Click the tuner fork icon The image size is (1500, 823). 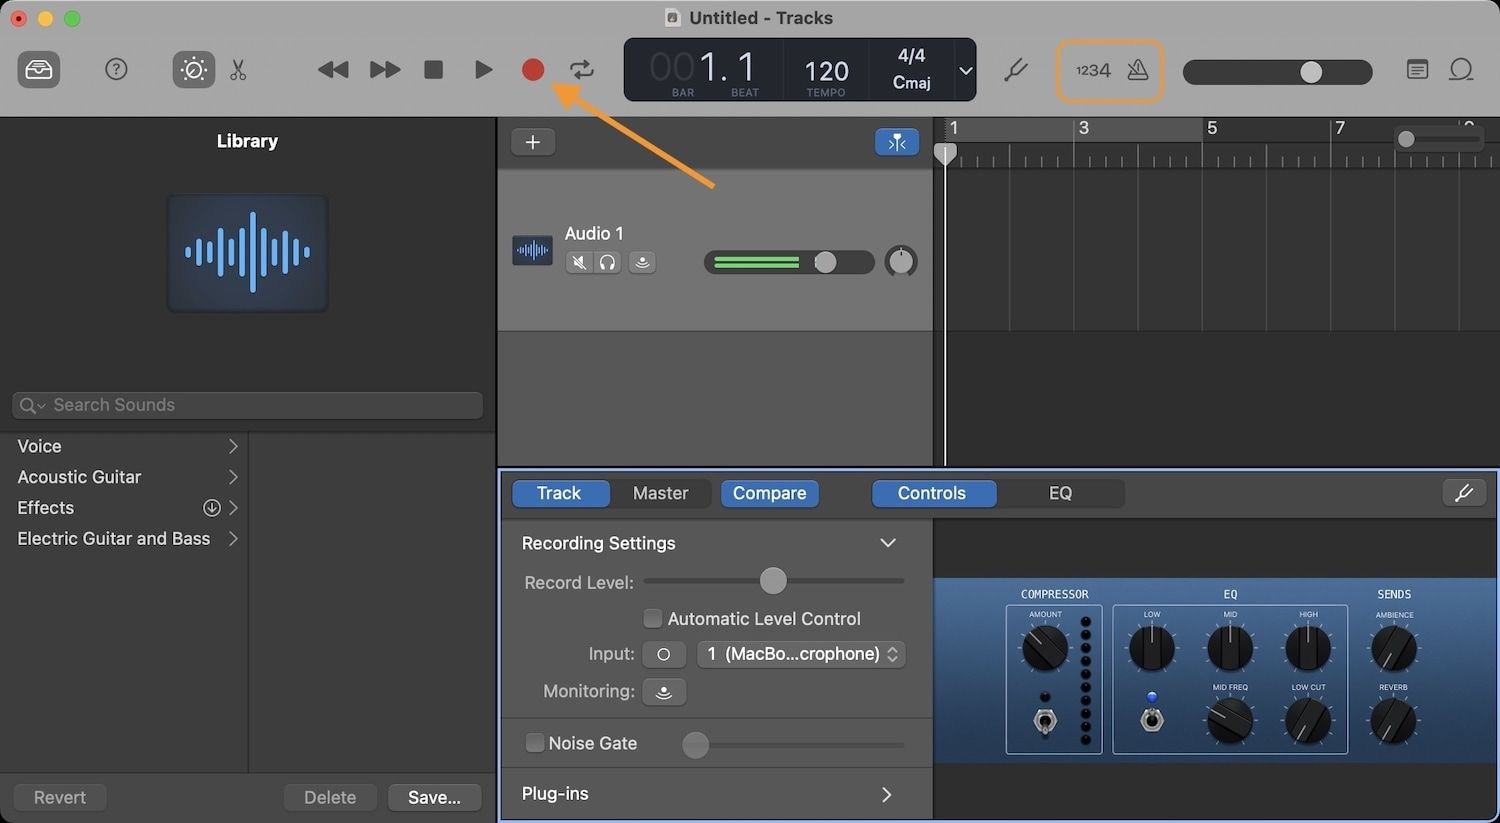coord(1016,70)
